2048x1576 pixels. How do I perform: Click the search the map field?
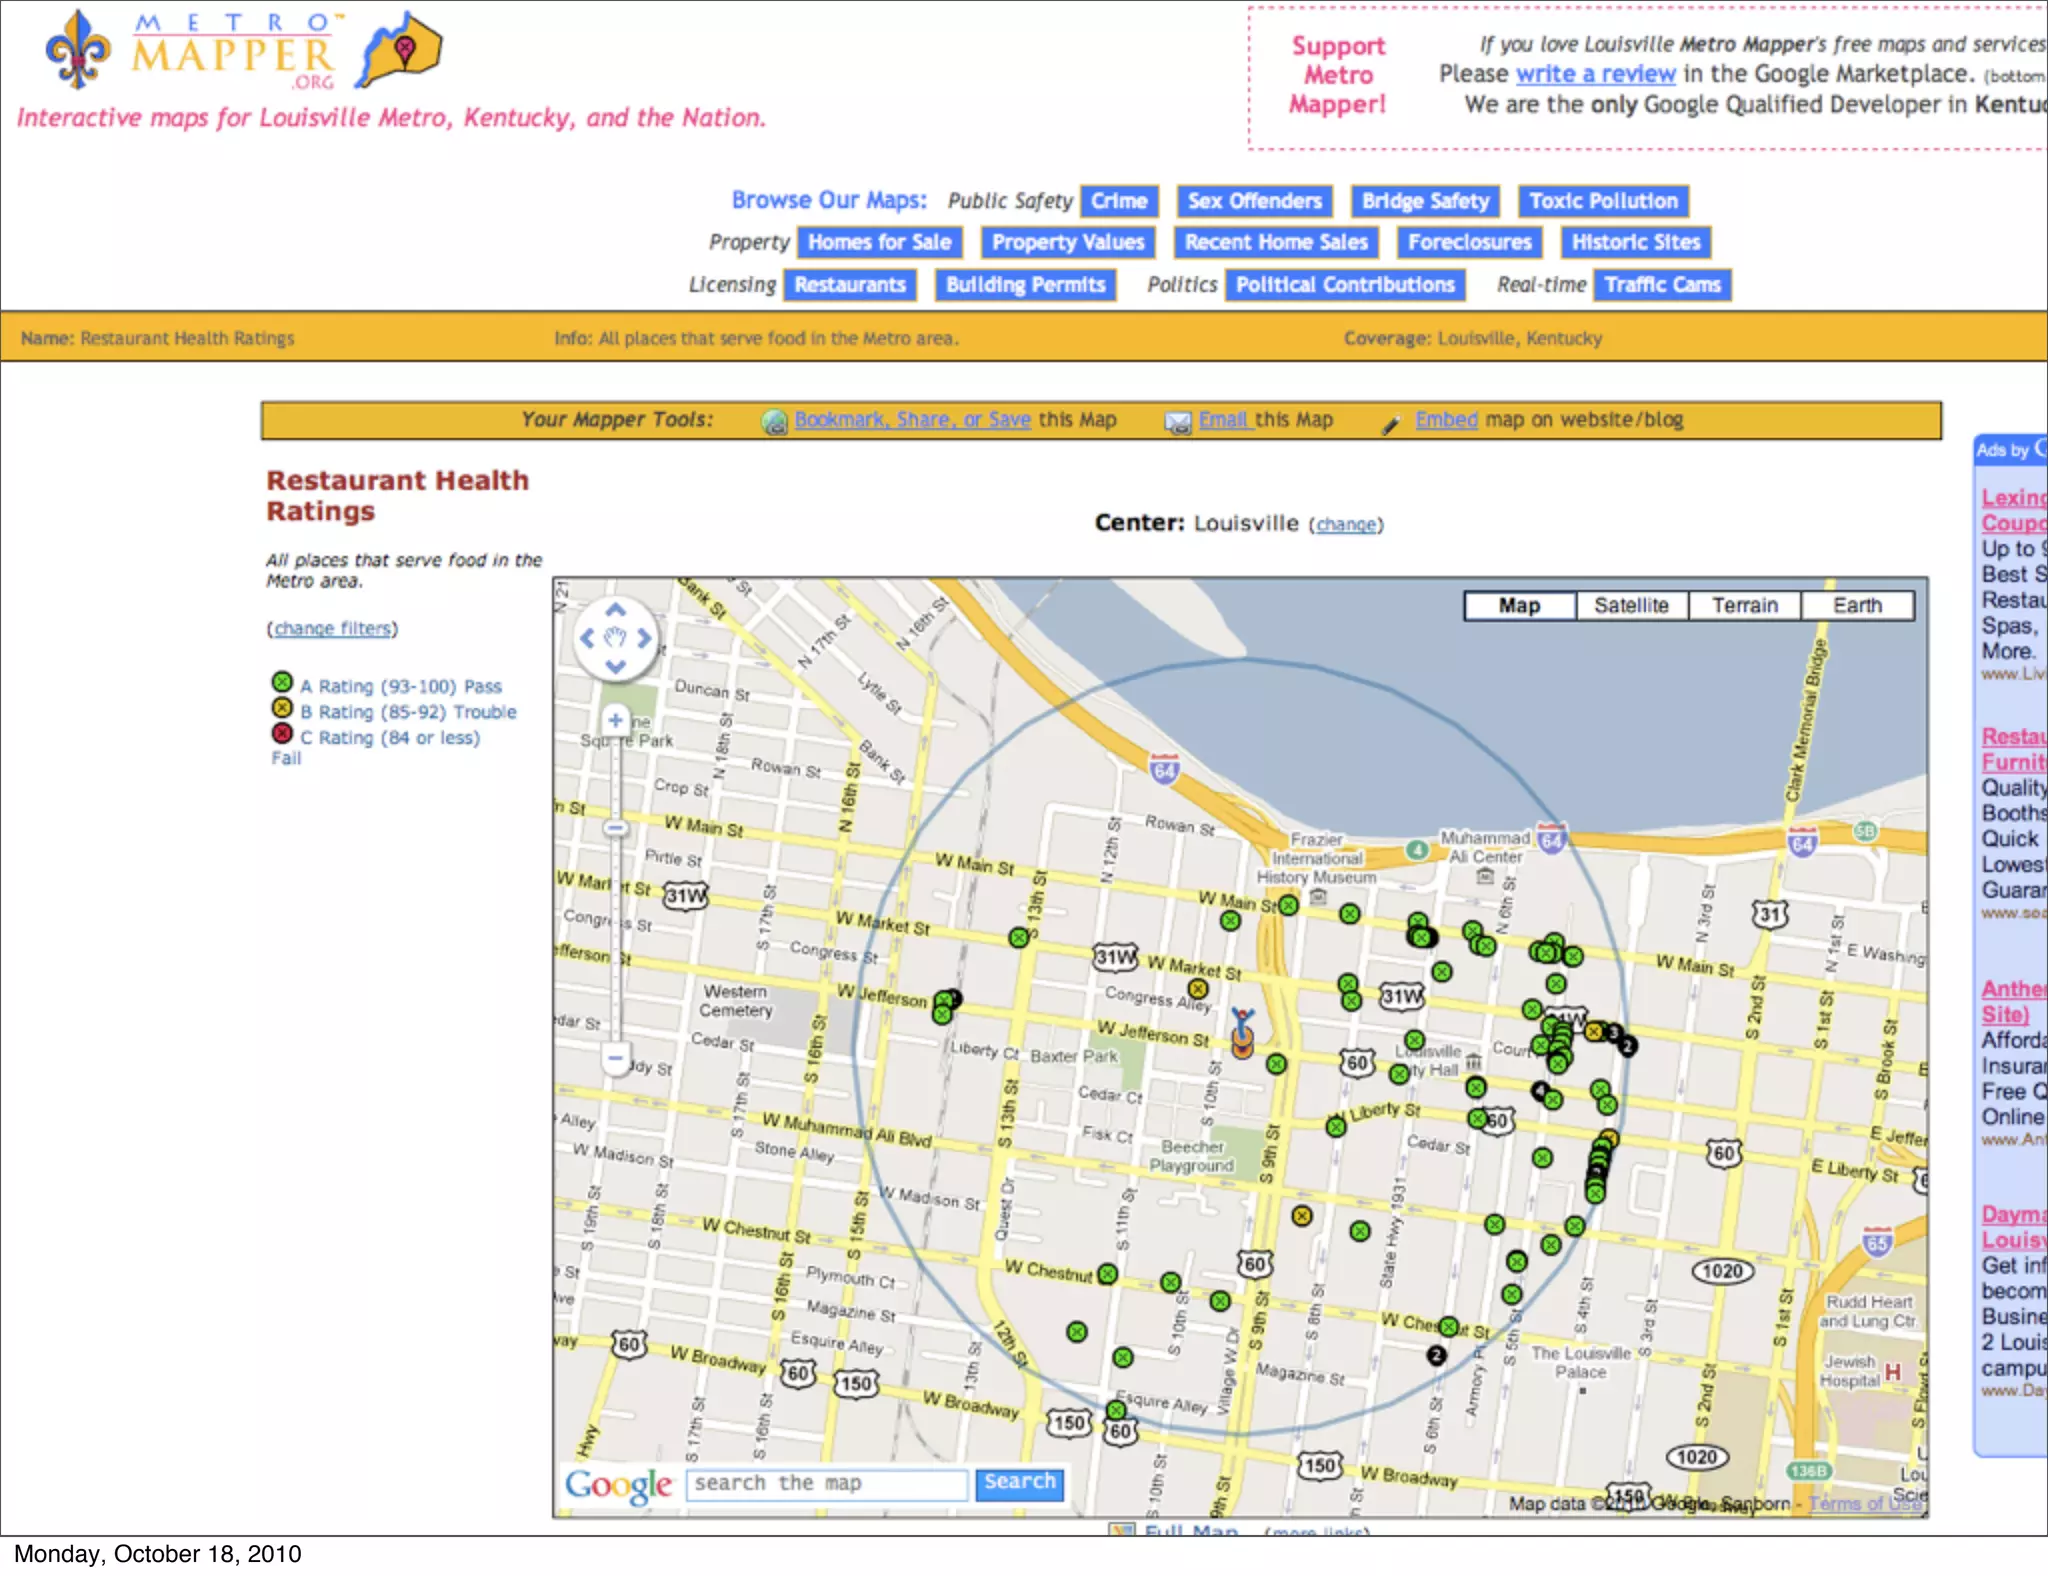tap(827, 1483)
